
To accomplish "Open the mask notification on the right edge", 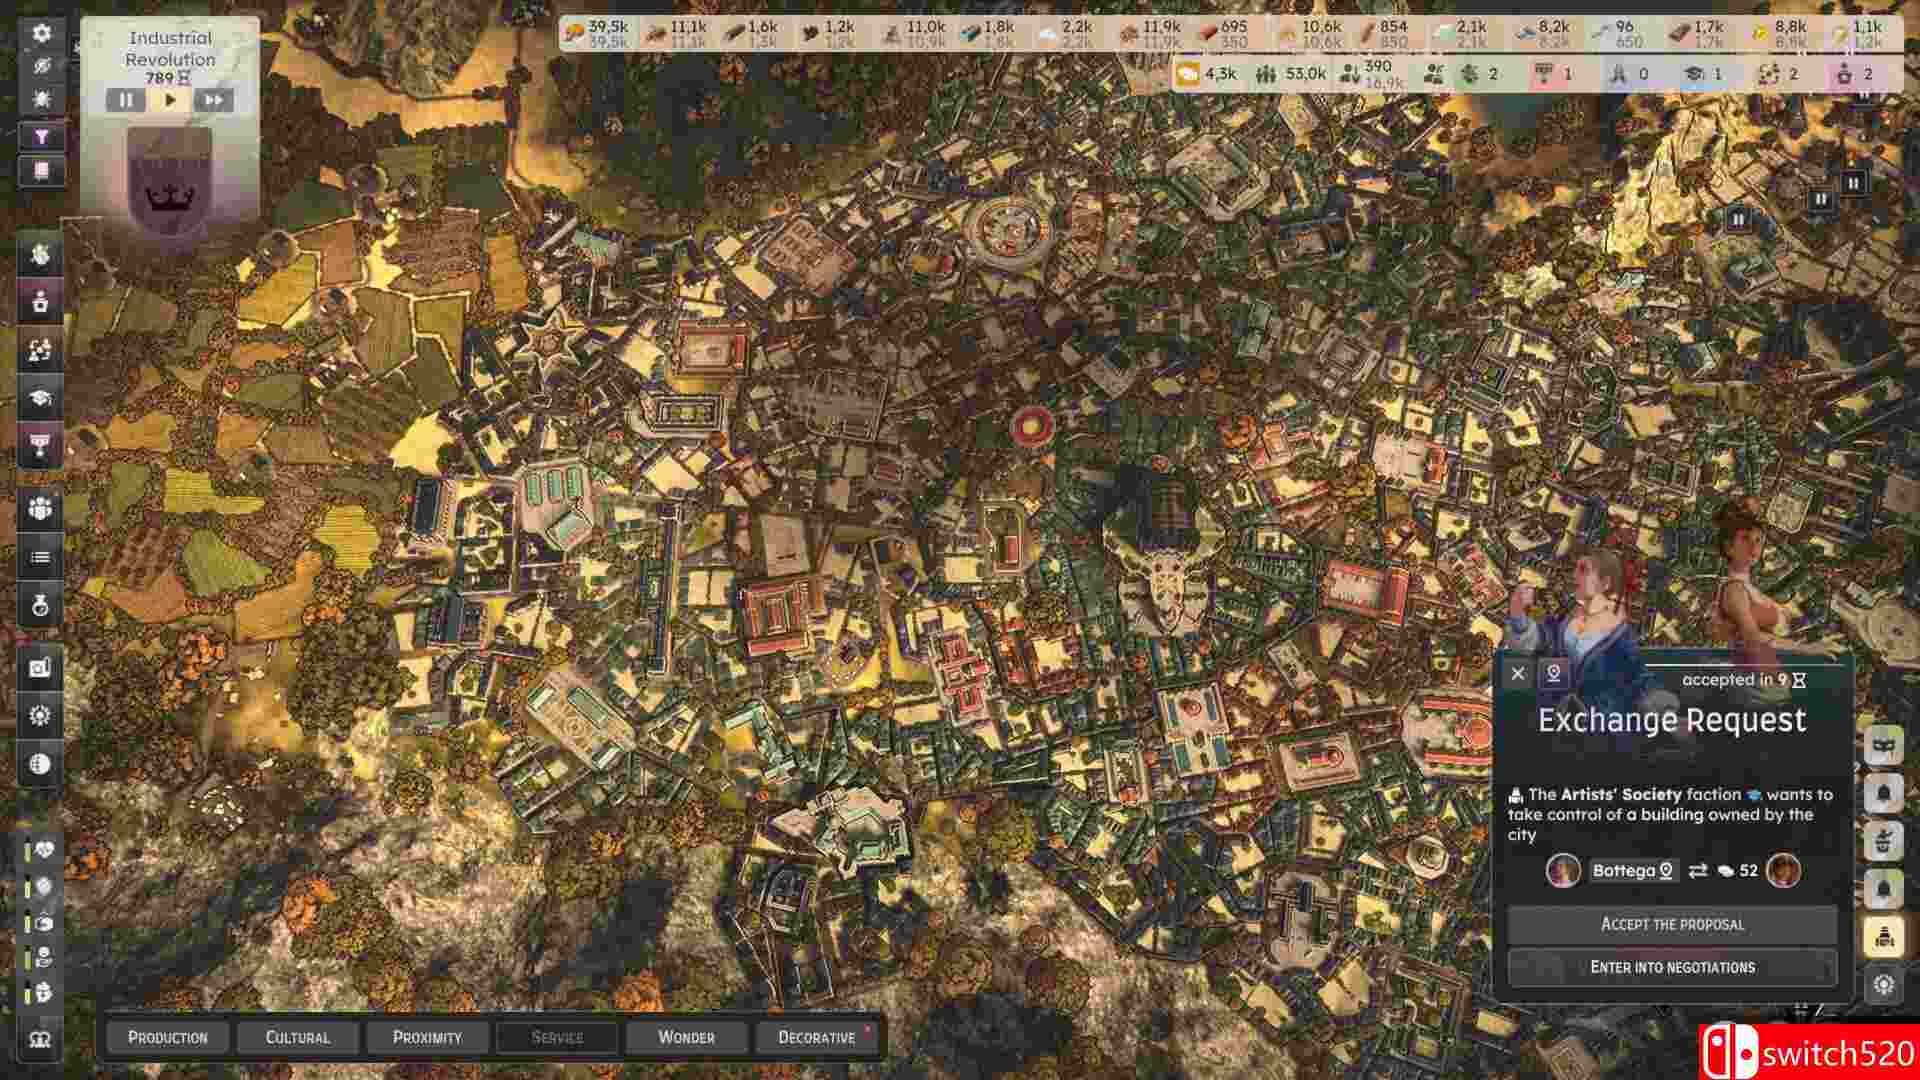I will [x=1884, y=747].
